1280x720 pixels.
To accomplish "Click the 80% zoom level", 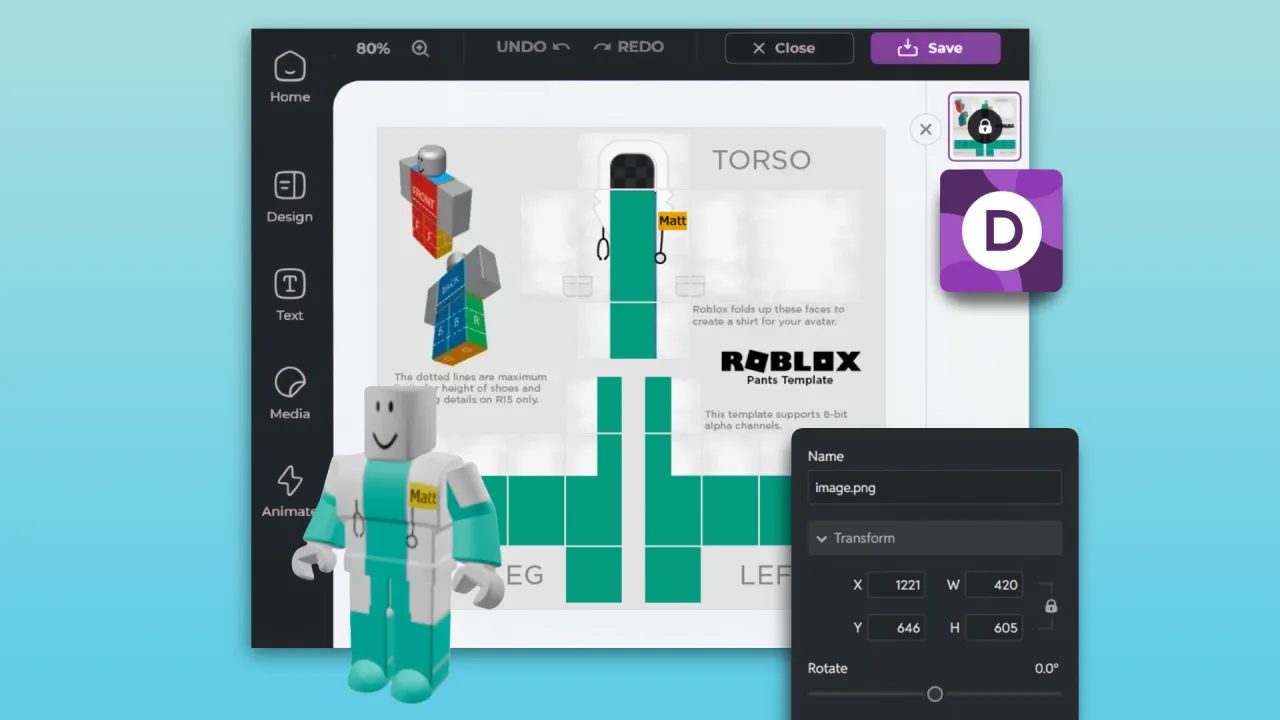I will click(x=373, y=48).
